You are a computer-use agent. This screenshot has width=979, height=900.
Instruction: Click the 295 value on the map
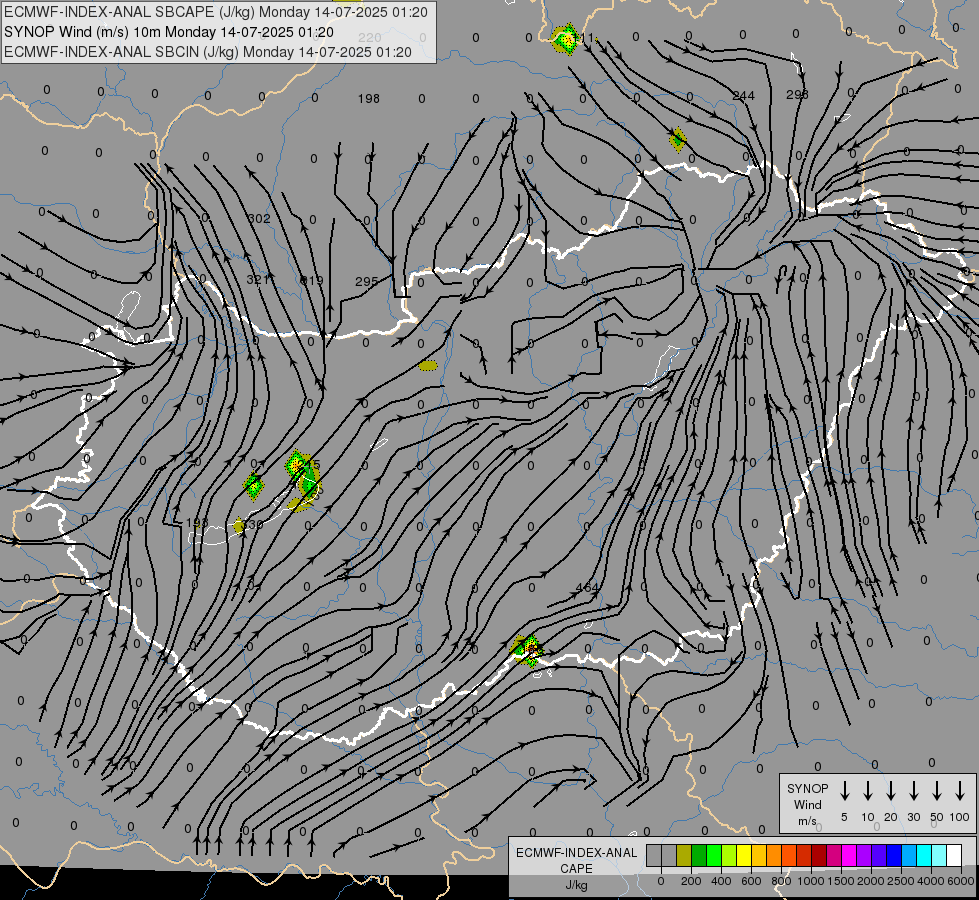367,282
